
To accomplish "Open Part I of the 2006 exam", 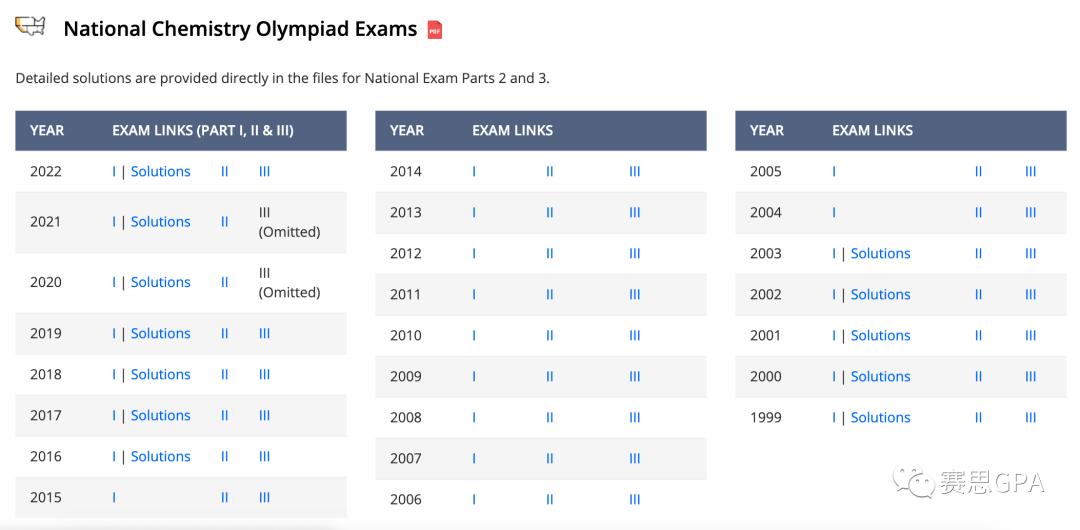I will pyautogui.click(x=474, y=499).
